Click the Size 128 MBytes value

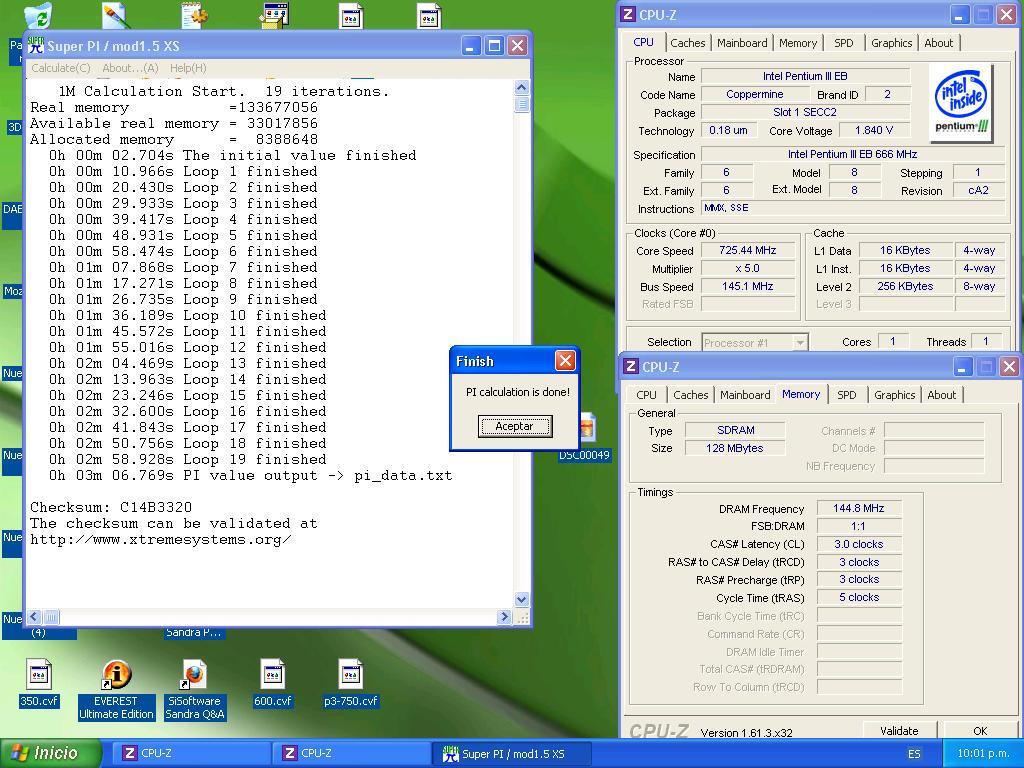pyautogui.click(x=735, y=448)
